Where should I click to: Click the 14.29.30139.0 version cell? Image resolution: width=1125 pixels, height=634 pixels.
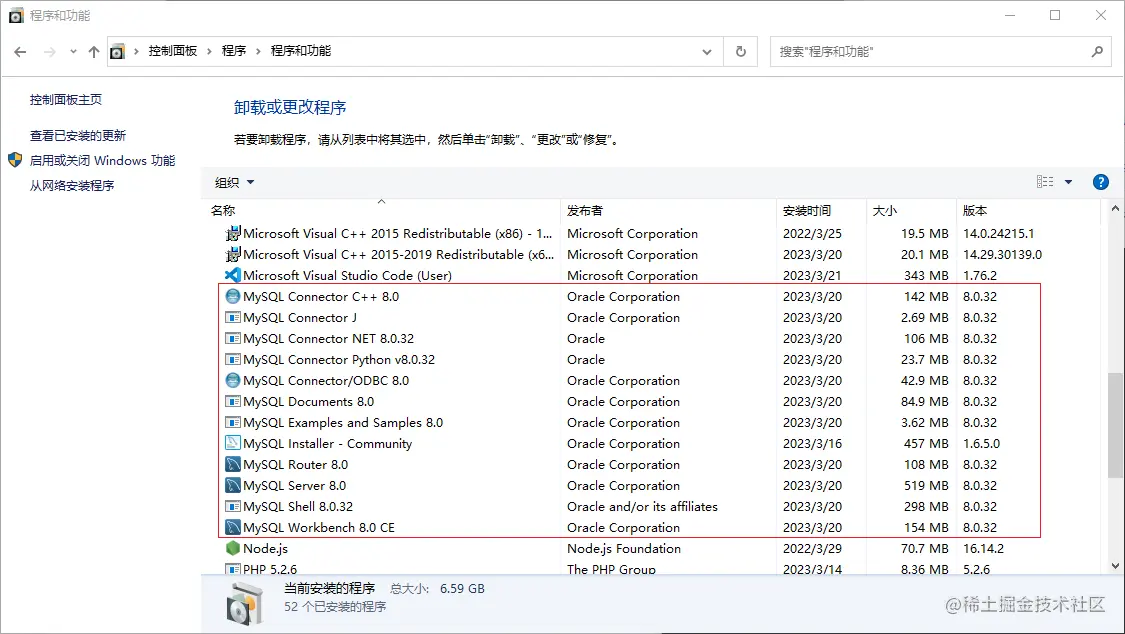(x=1002, y=255)
